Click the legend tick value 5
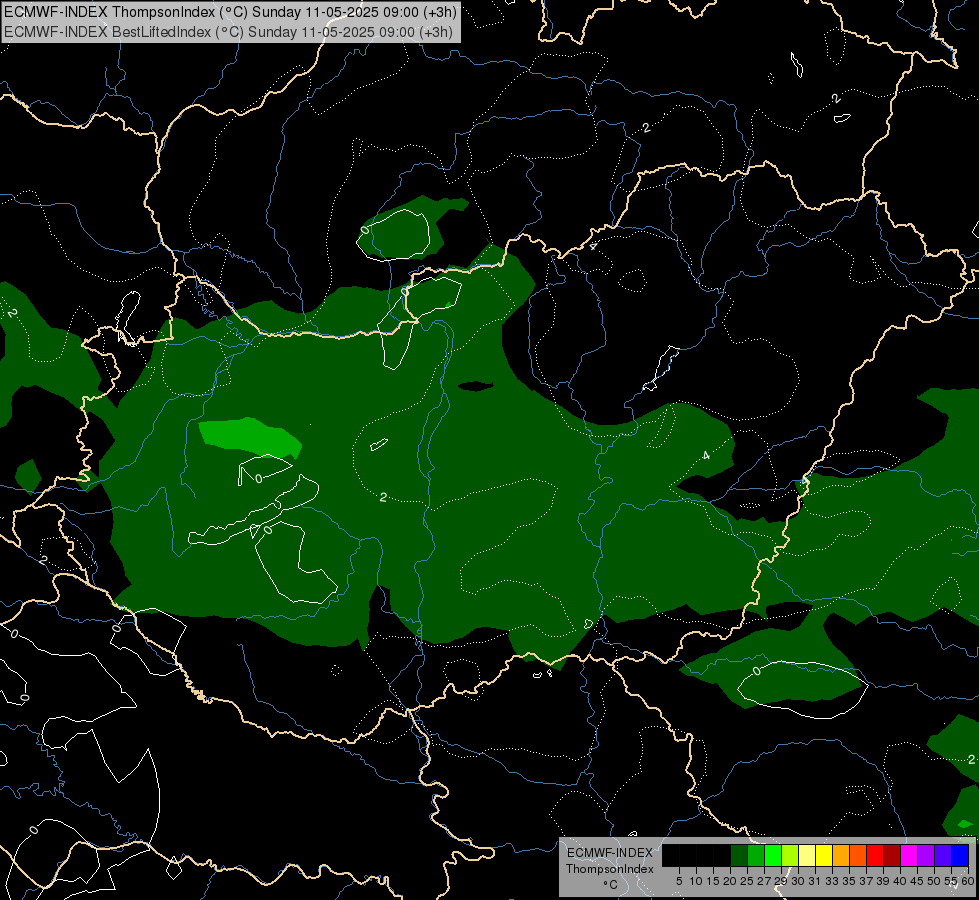The image size is (979, 900). [x=679, y=881]
